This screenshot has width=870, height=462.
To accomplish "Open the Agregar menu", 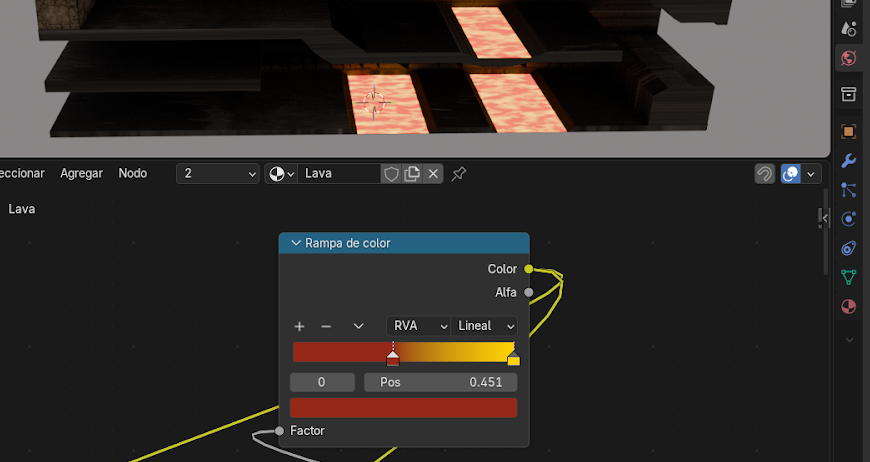I will [82, 173].
